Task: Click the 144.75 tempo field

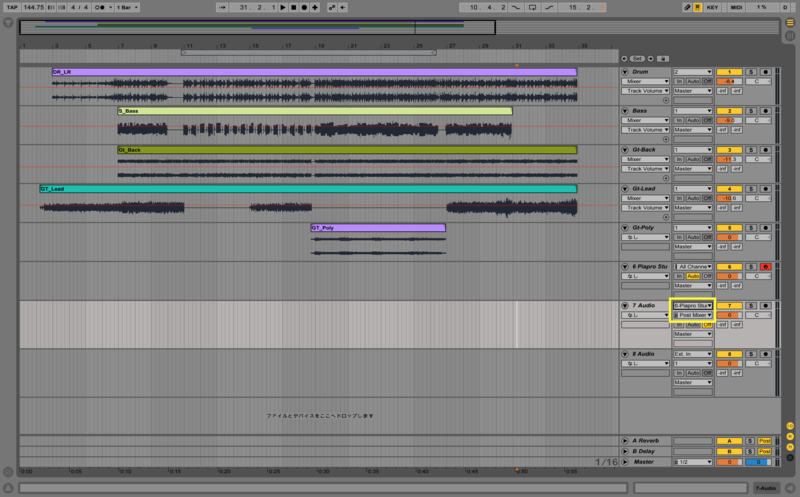Action: [33, 7]
